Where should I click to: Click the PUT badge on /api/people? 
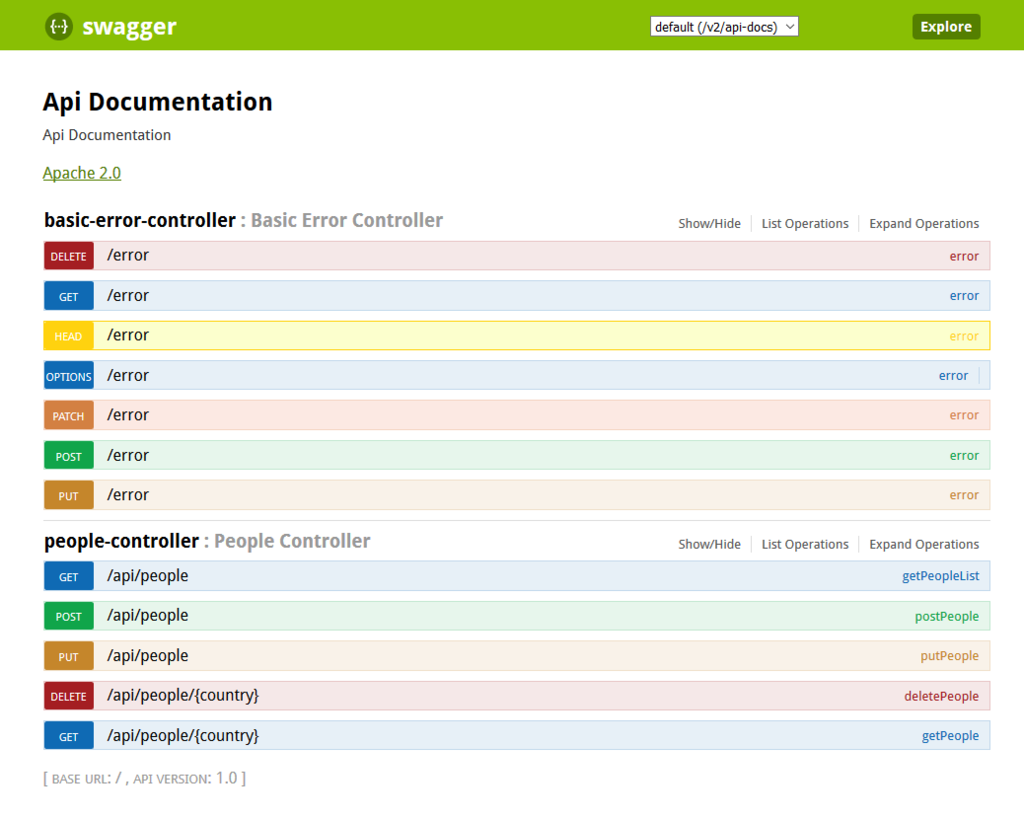69,656
